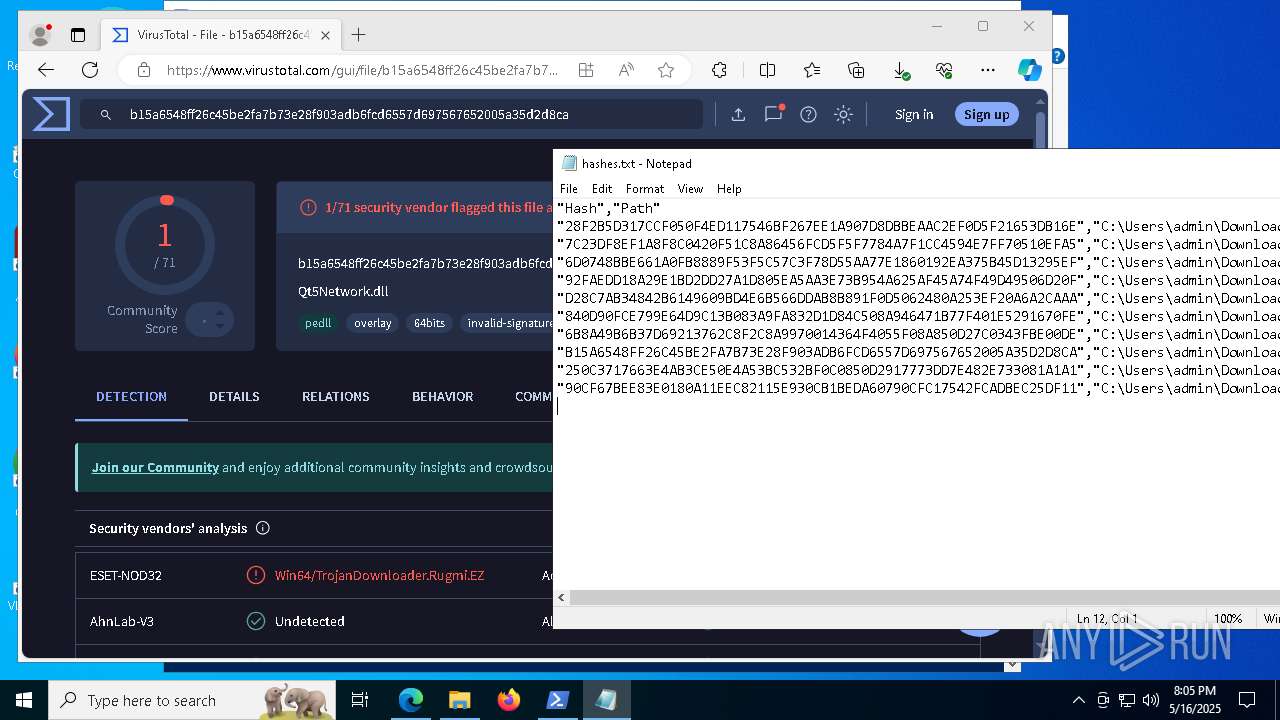Open a new Edge tab
This screenshot has height=720, width=1280.
[x=358, y=35]
